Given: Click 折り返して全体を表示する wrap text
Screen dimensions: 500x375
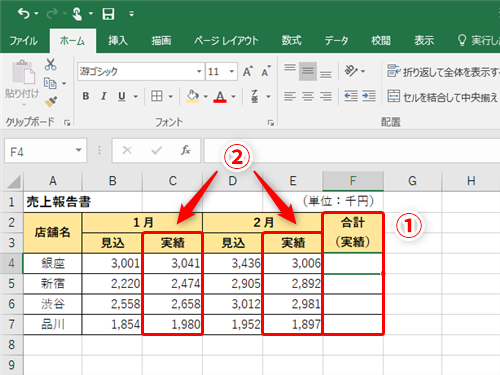Looking at the screenshot, I should (x=443, y=71).
